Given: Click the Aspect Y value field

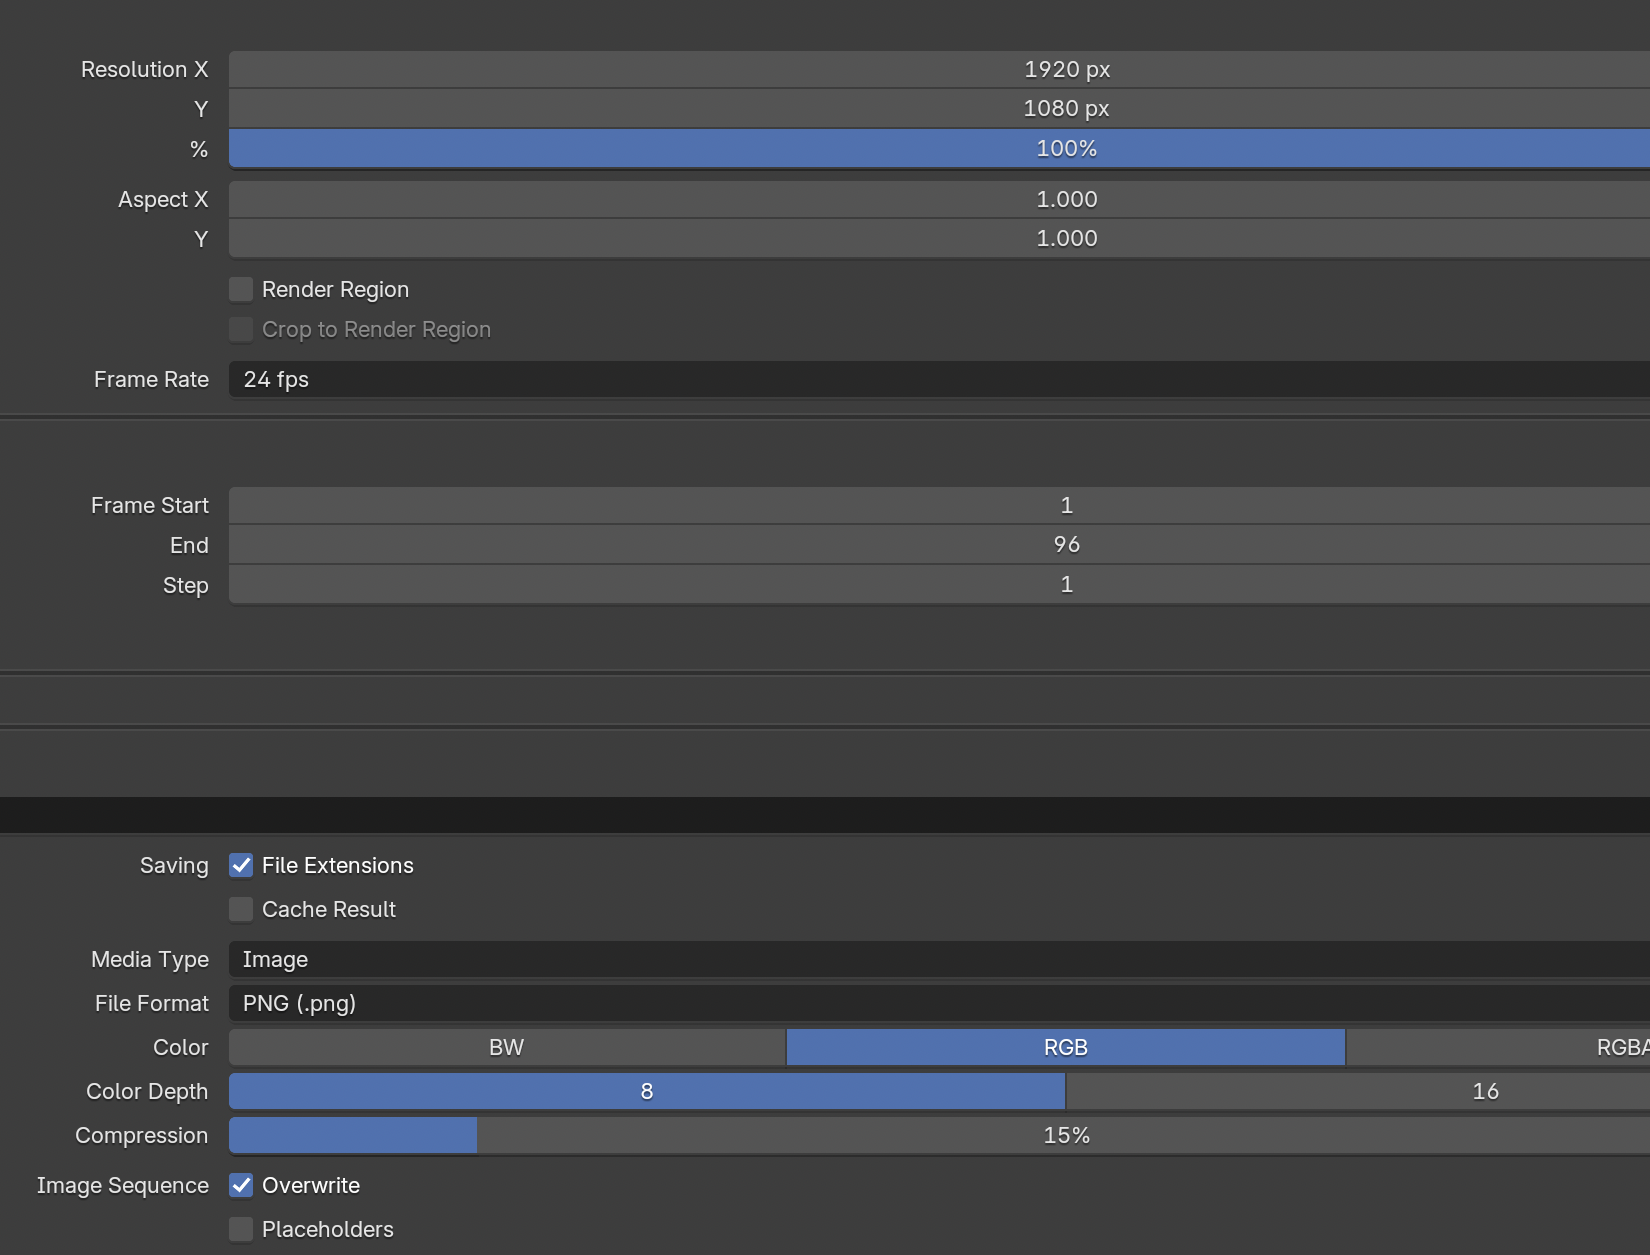Looking at the screenshot, I should (939, 238).
